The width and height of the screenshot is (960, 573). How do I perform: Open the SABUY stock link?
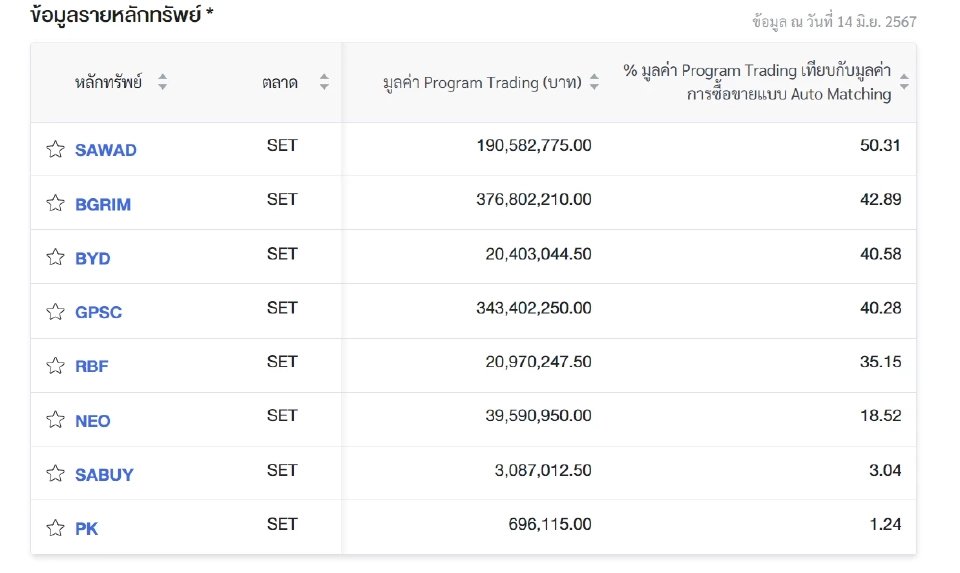104,475
